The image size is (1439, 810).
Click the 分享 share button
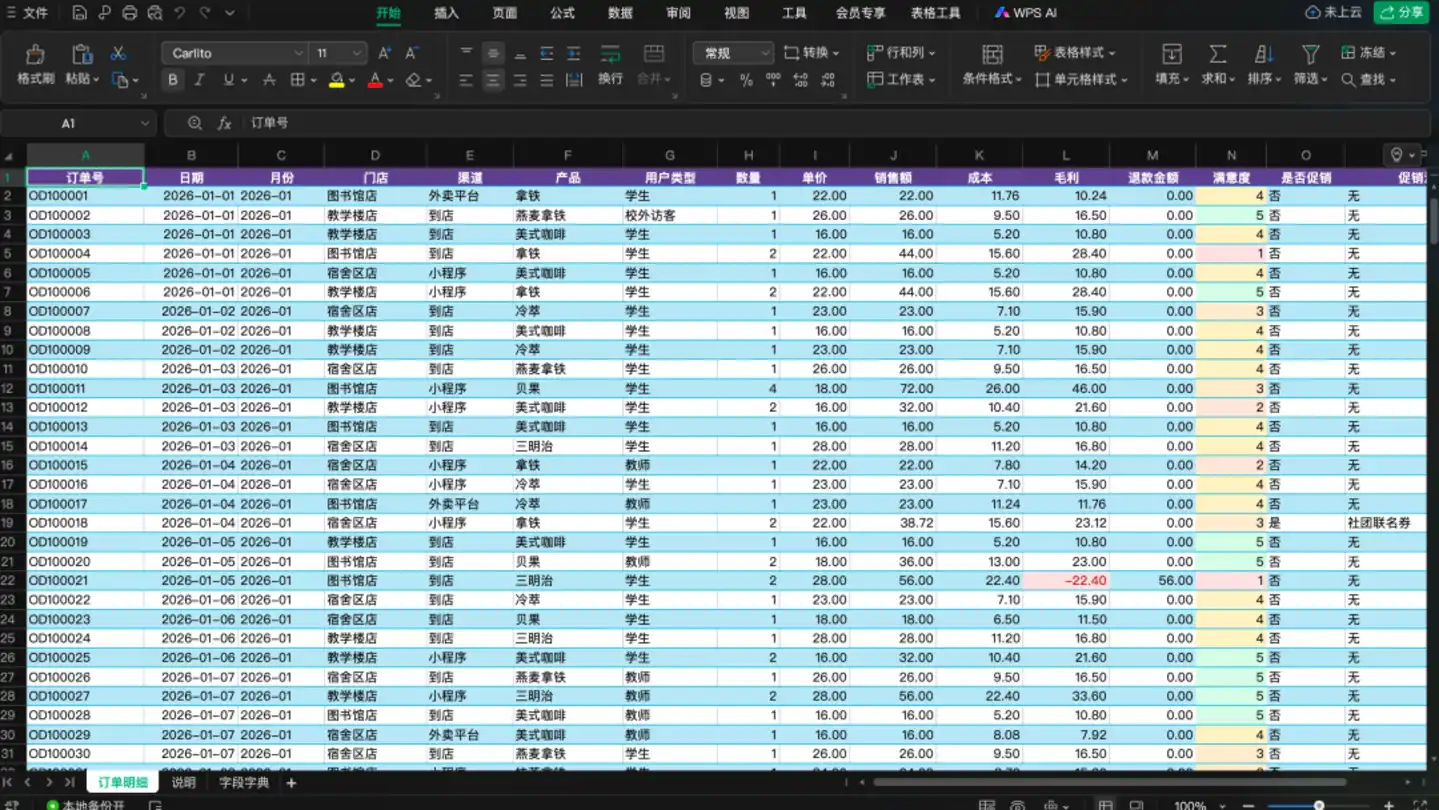[x=1400, y=12]
